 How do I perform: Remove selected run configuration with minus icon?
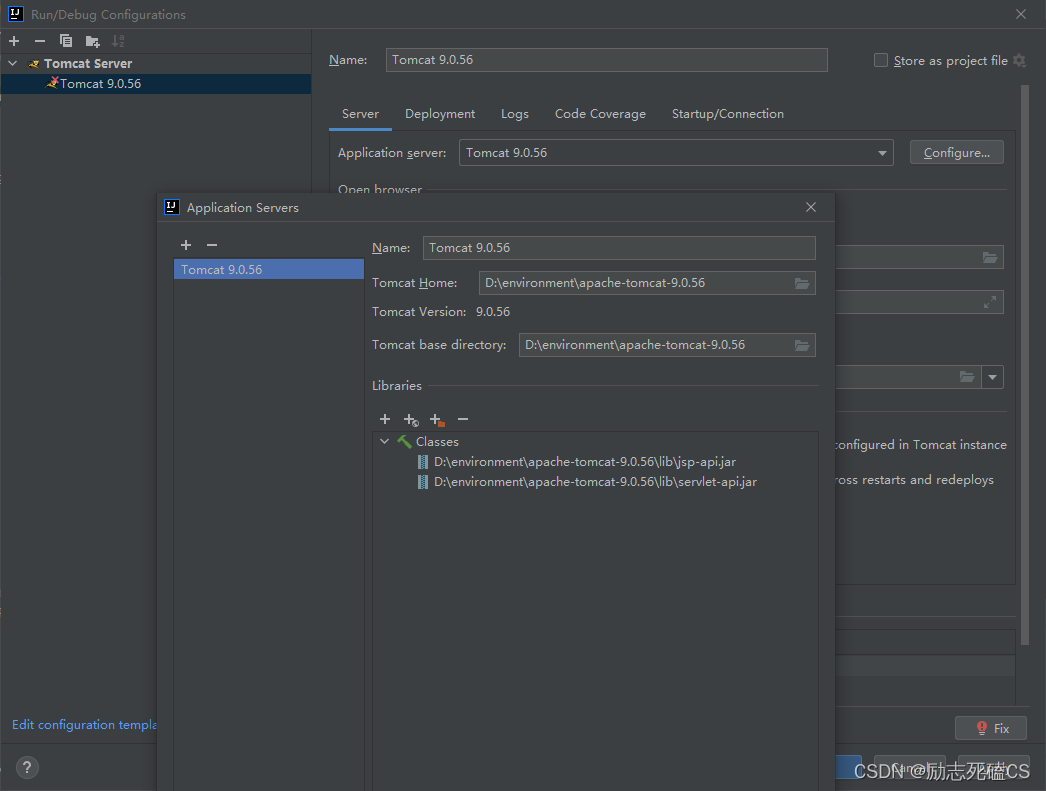[x=40, y=41]
